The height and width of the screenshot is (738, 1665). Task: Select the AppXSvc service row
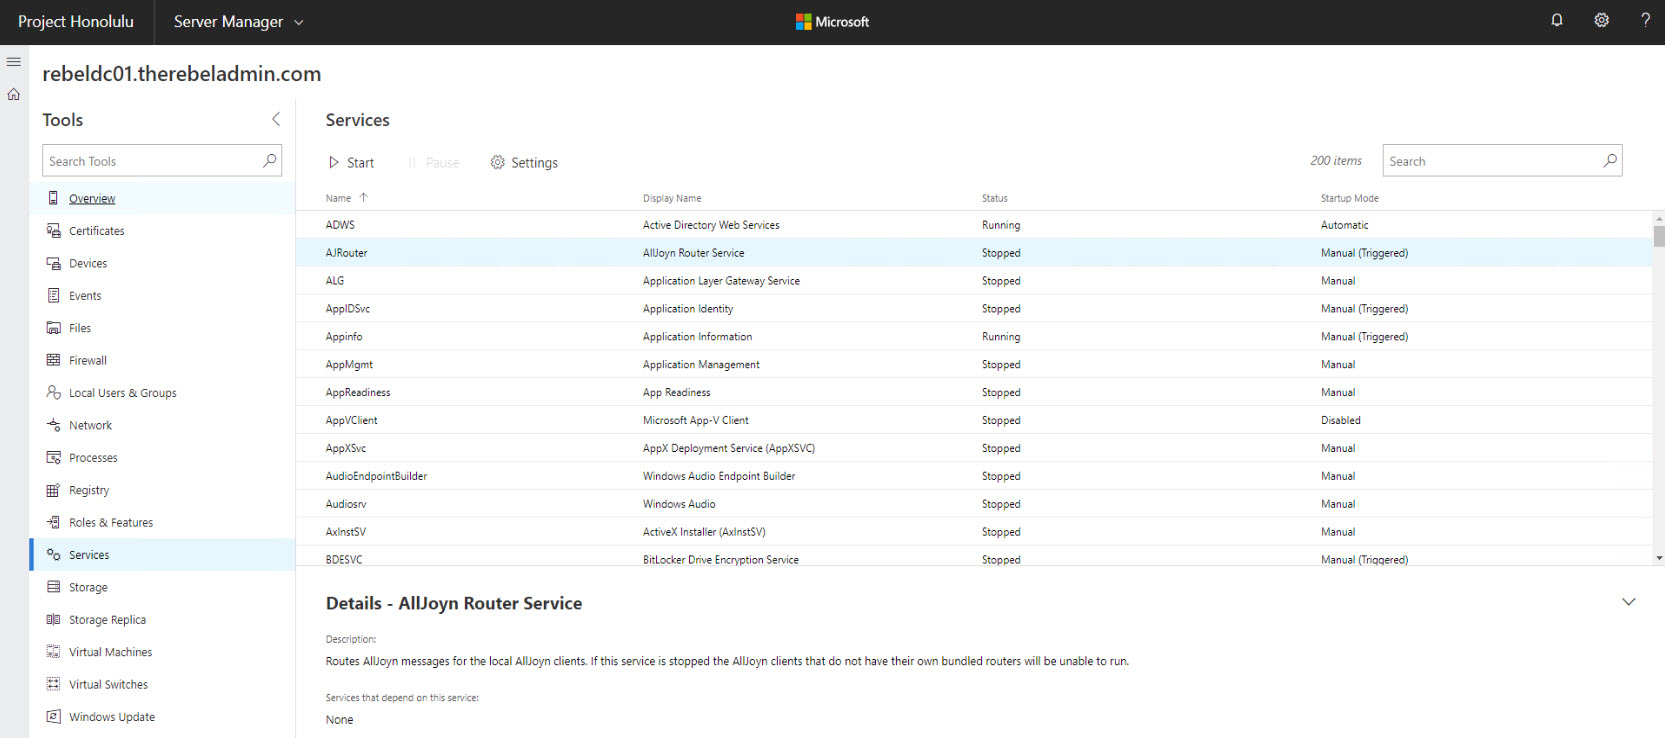(974, 449)
